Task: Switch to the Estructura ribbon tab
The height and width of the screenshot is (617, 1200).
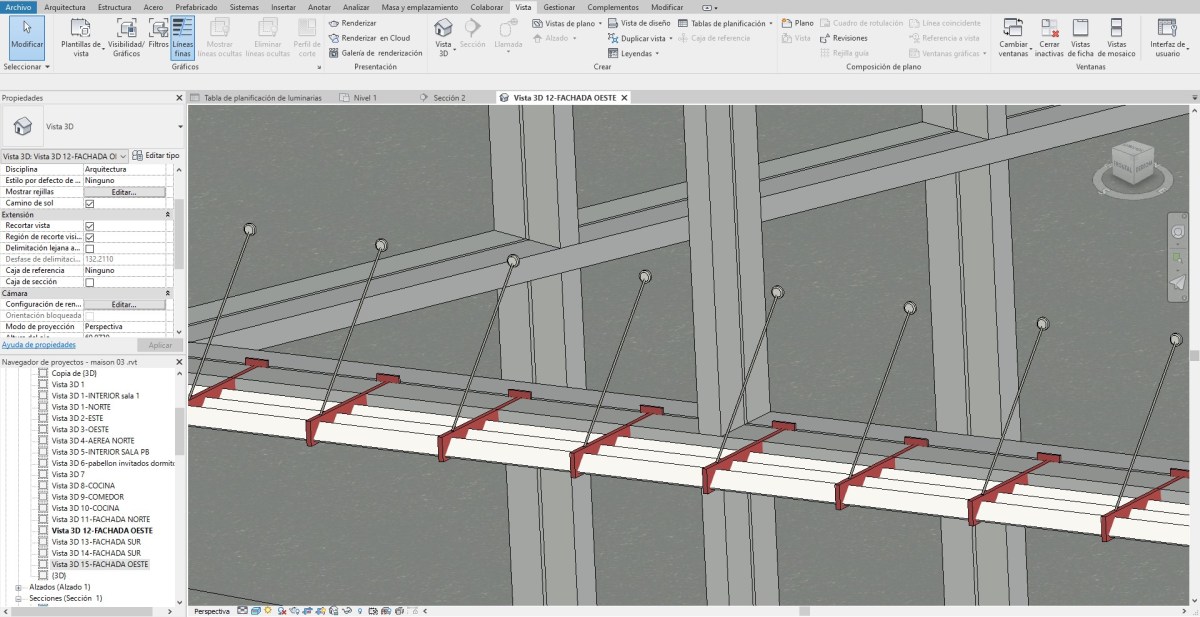Action: 114,6
